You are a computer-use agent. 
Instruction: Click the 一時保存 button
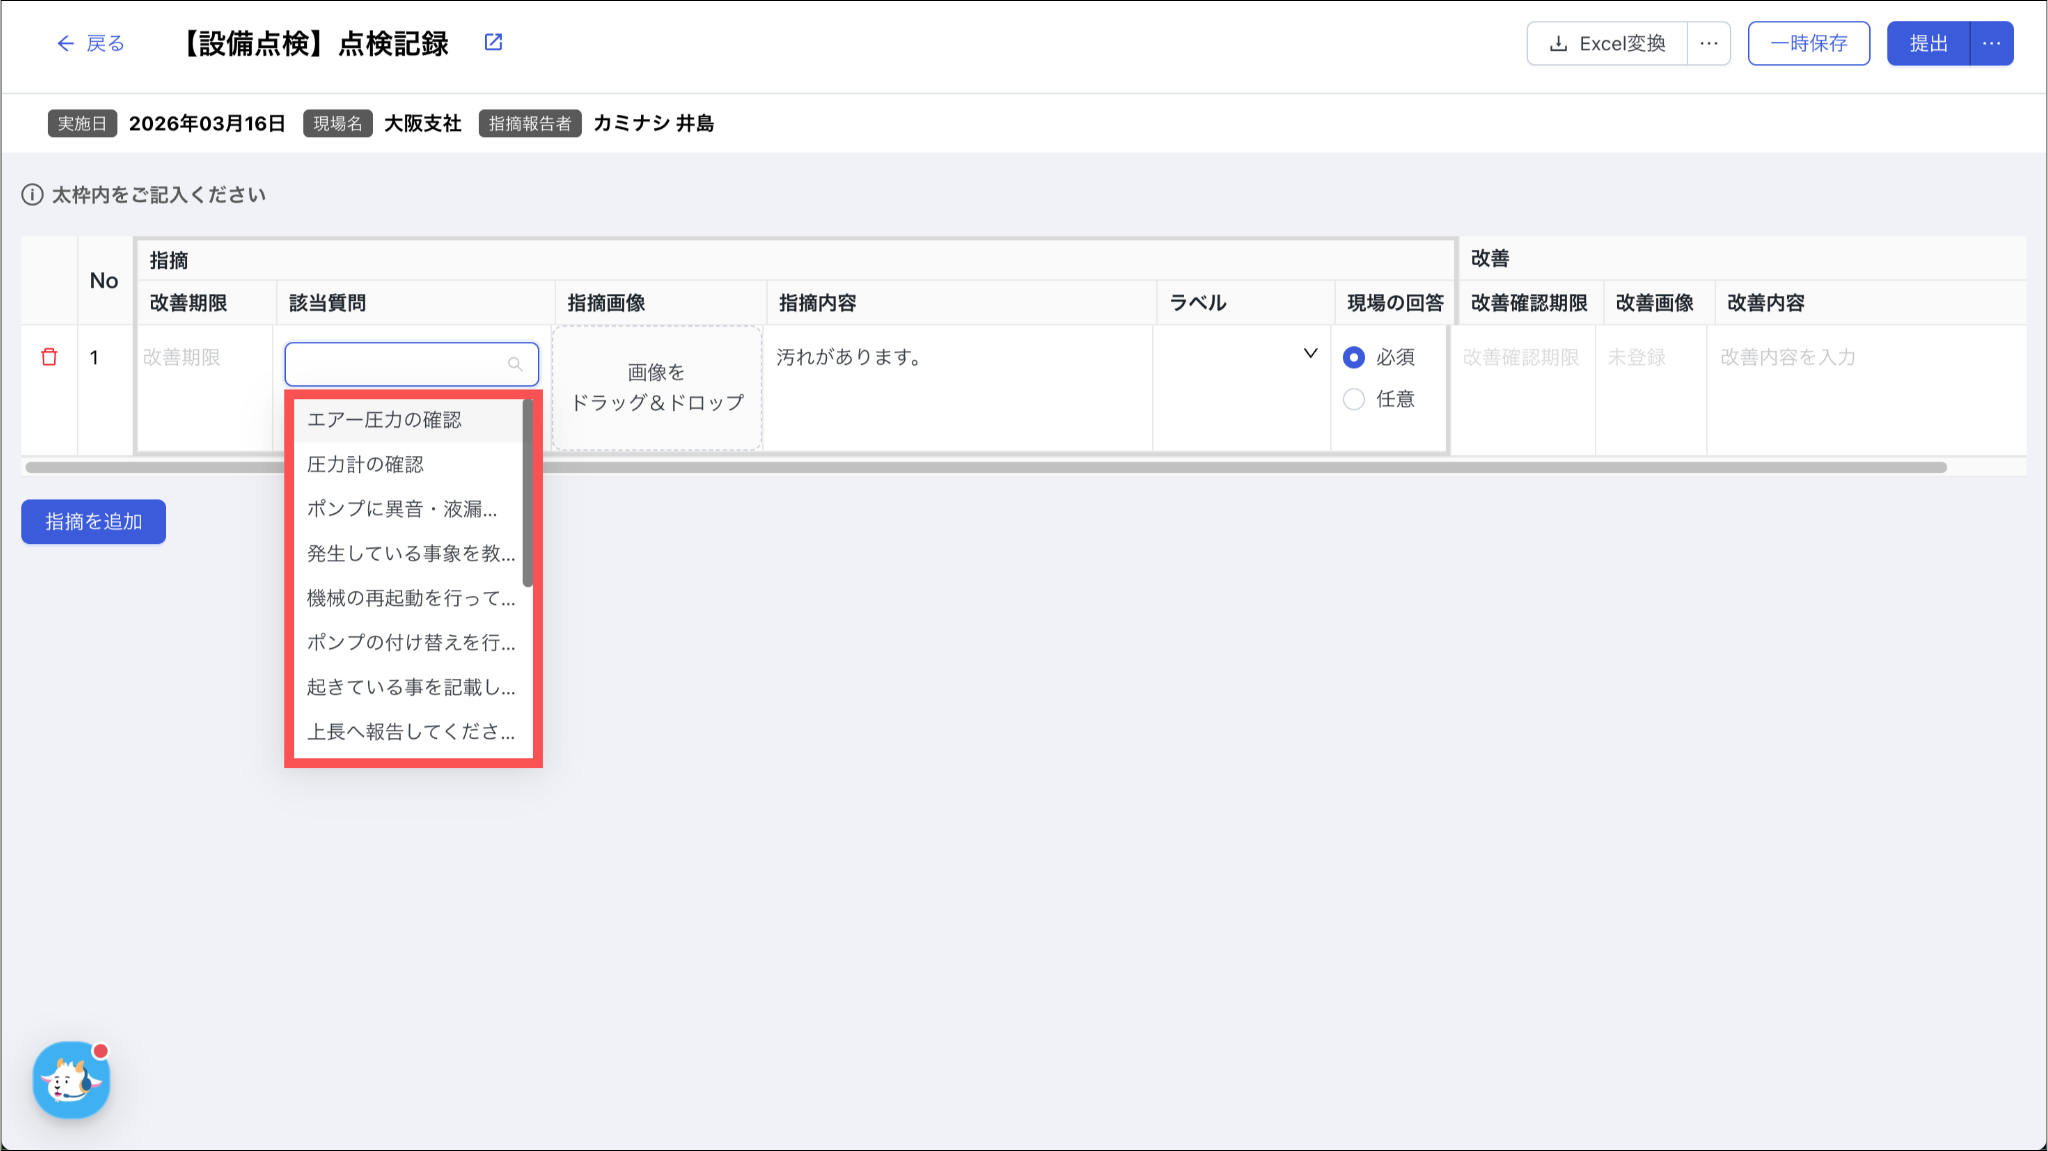click(1808, 44)
